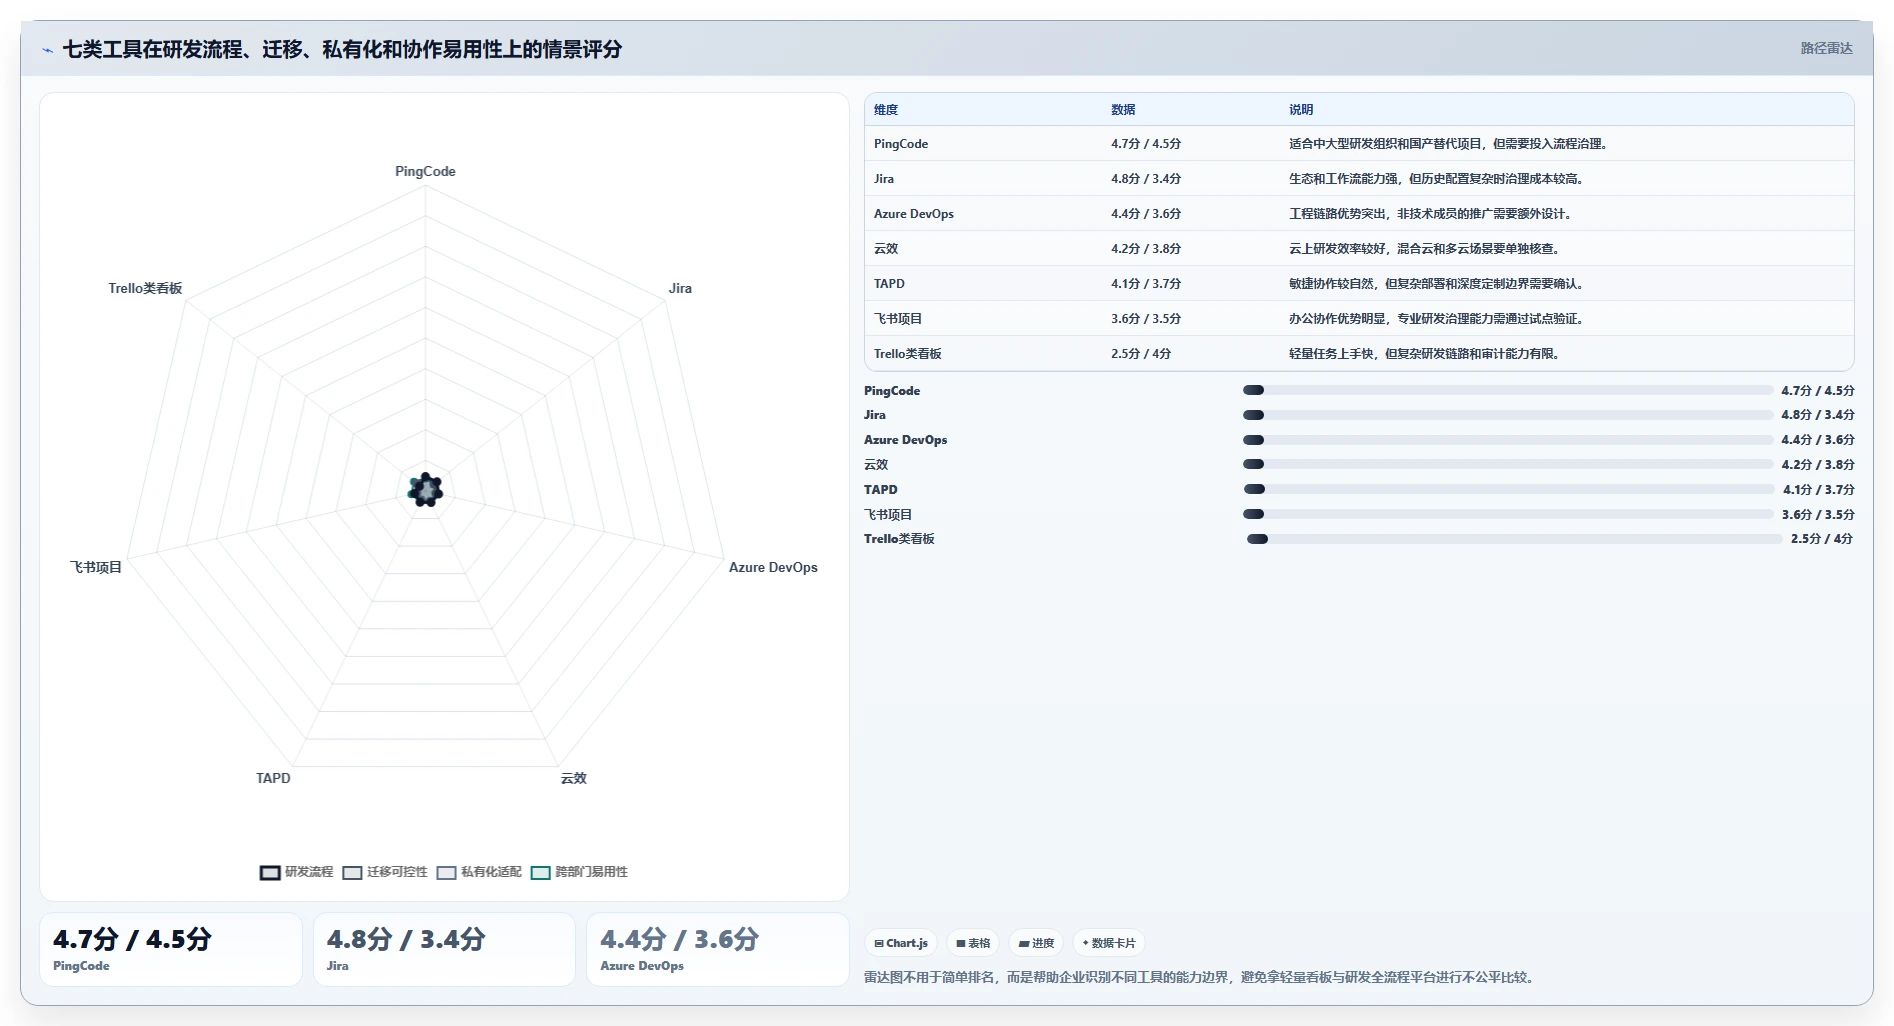Viewport: 1894px width, 1026px height.
Task: Select 飞书项目 in the table's 维度 column
Action: (x=898, y=319)
